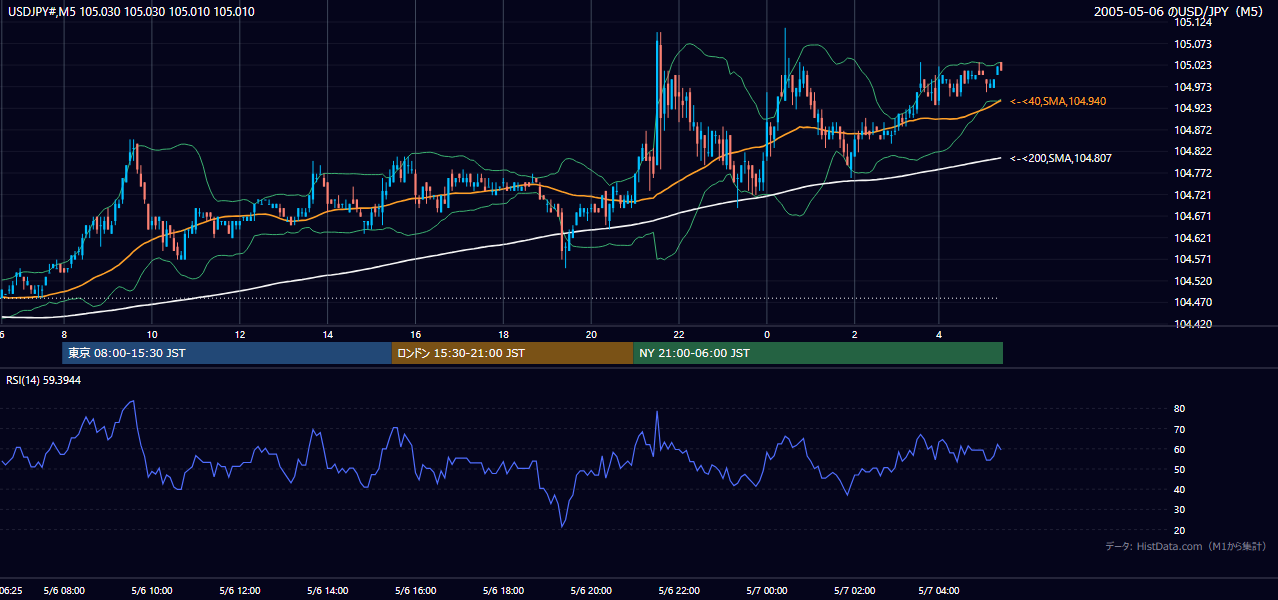Click price level 104.621 on the axis

(x=1193, y=238)
